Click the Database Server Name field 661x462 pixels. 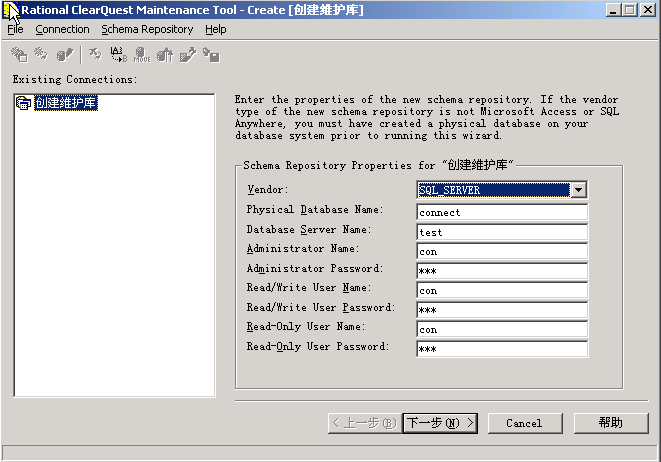502,232
